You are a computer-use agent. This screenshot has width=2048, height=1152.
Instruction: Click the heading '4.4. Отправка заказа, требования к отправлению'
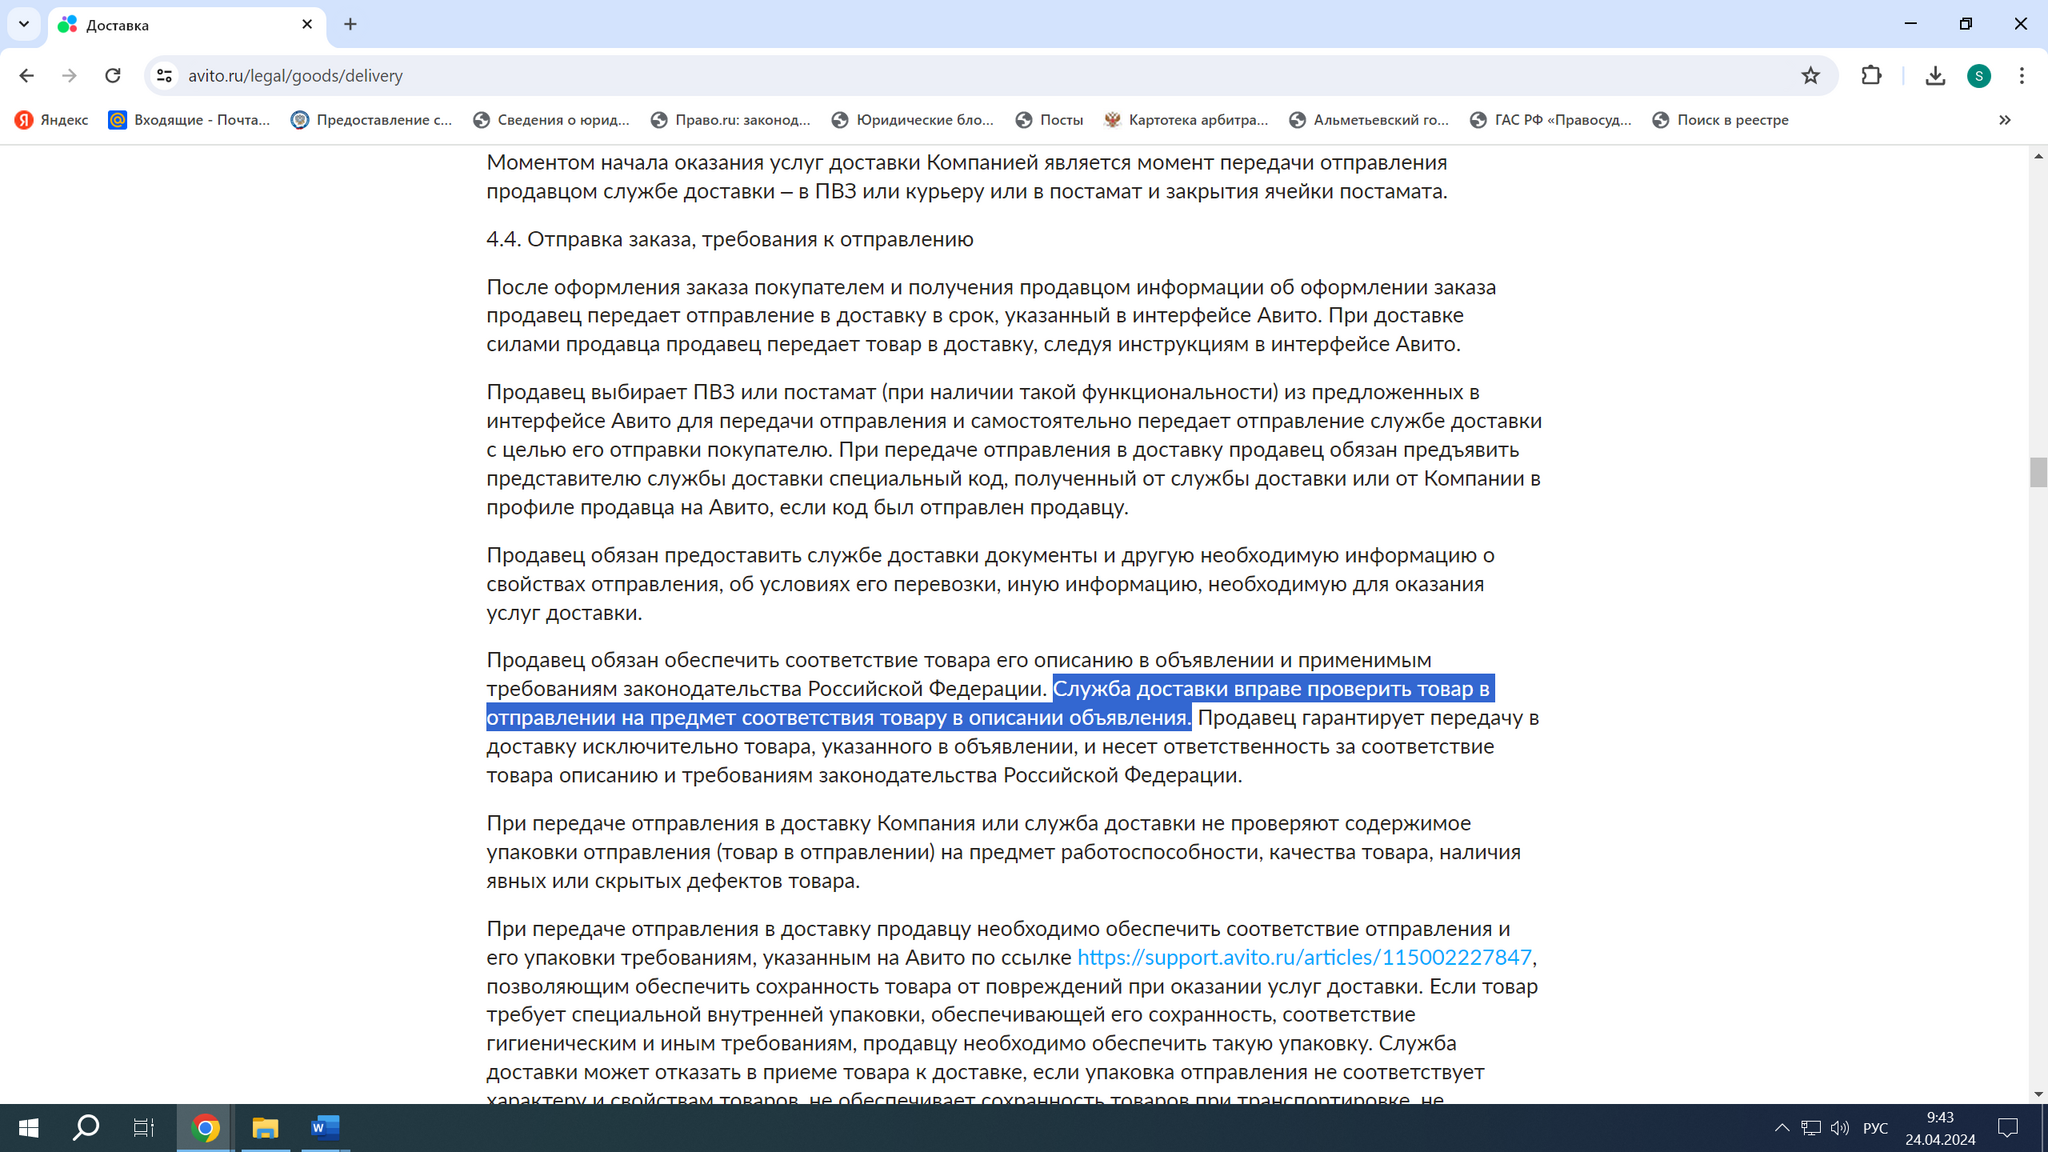tap(730, 240)
